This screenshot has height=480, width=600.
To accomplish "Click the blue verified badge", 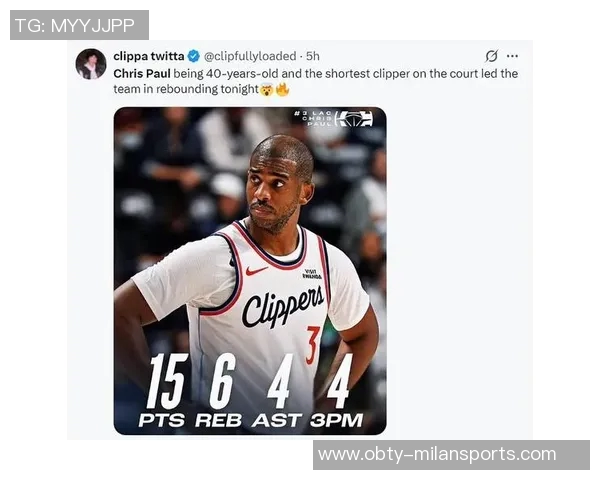I will click(x=194, y=56).
